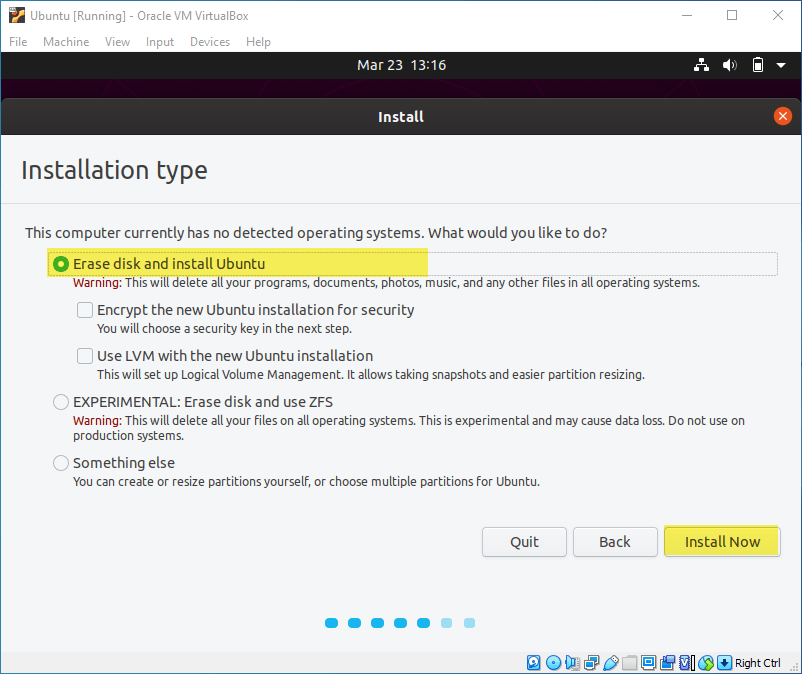The height and width of the screenshot is (674, 802).
Task: Click the Installation type heading
Action: (115, 170)
